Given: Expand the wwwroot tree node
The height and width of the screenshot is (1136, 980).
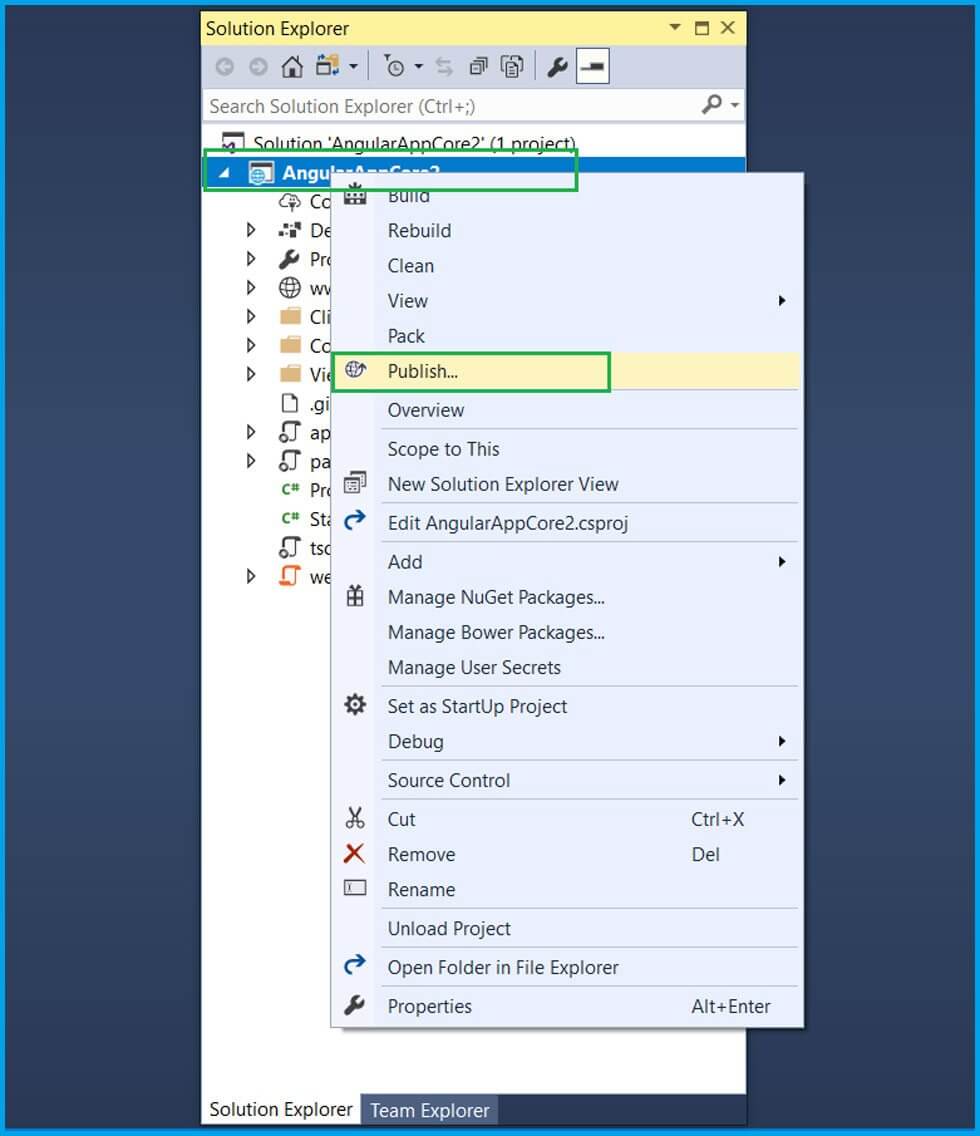Looking at the screenshot, I should pos(251,287).
